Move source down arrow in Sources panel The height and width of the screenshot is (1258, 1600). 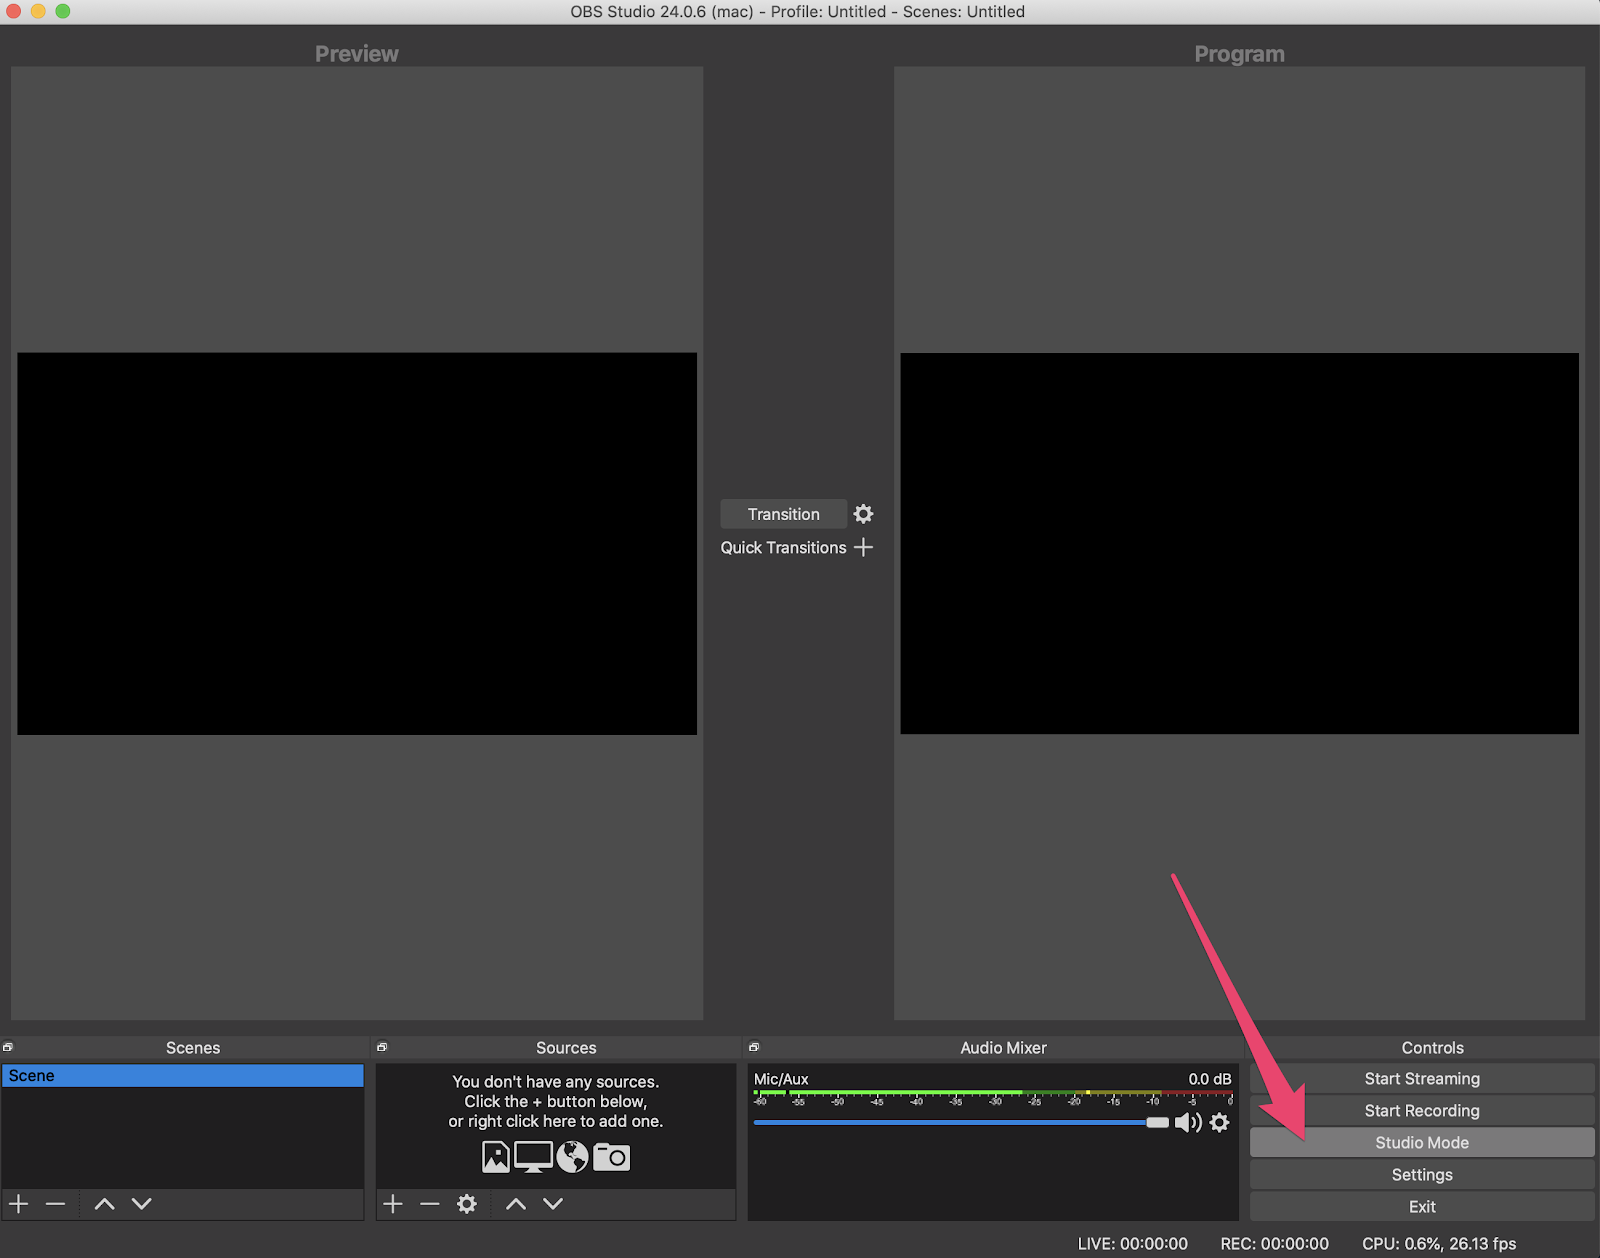[553, 1204]
